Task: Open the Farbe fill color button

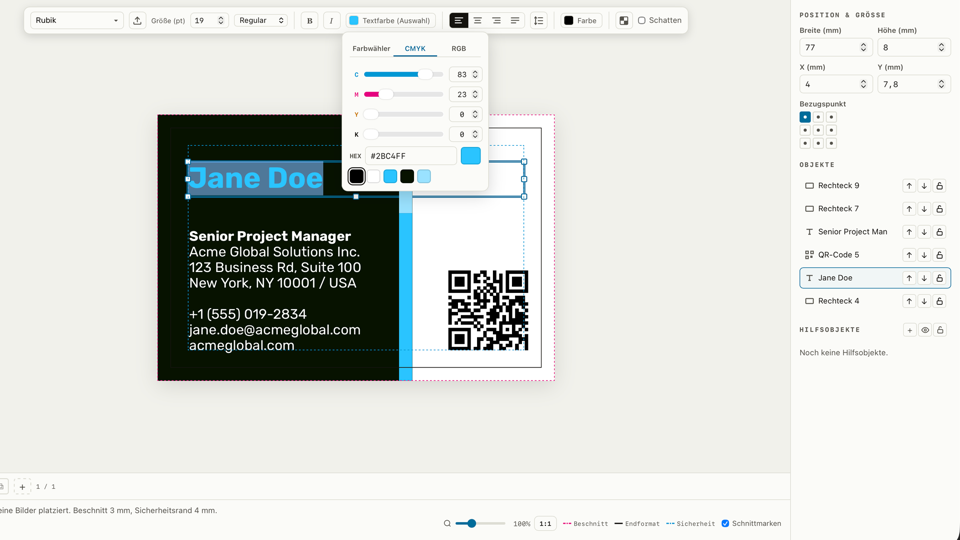Action: click(x=581, y=20)
